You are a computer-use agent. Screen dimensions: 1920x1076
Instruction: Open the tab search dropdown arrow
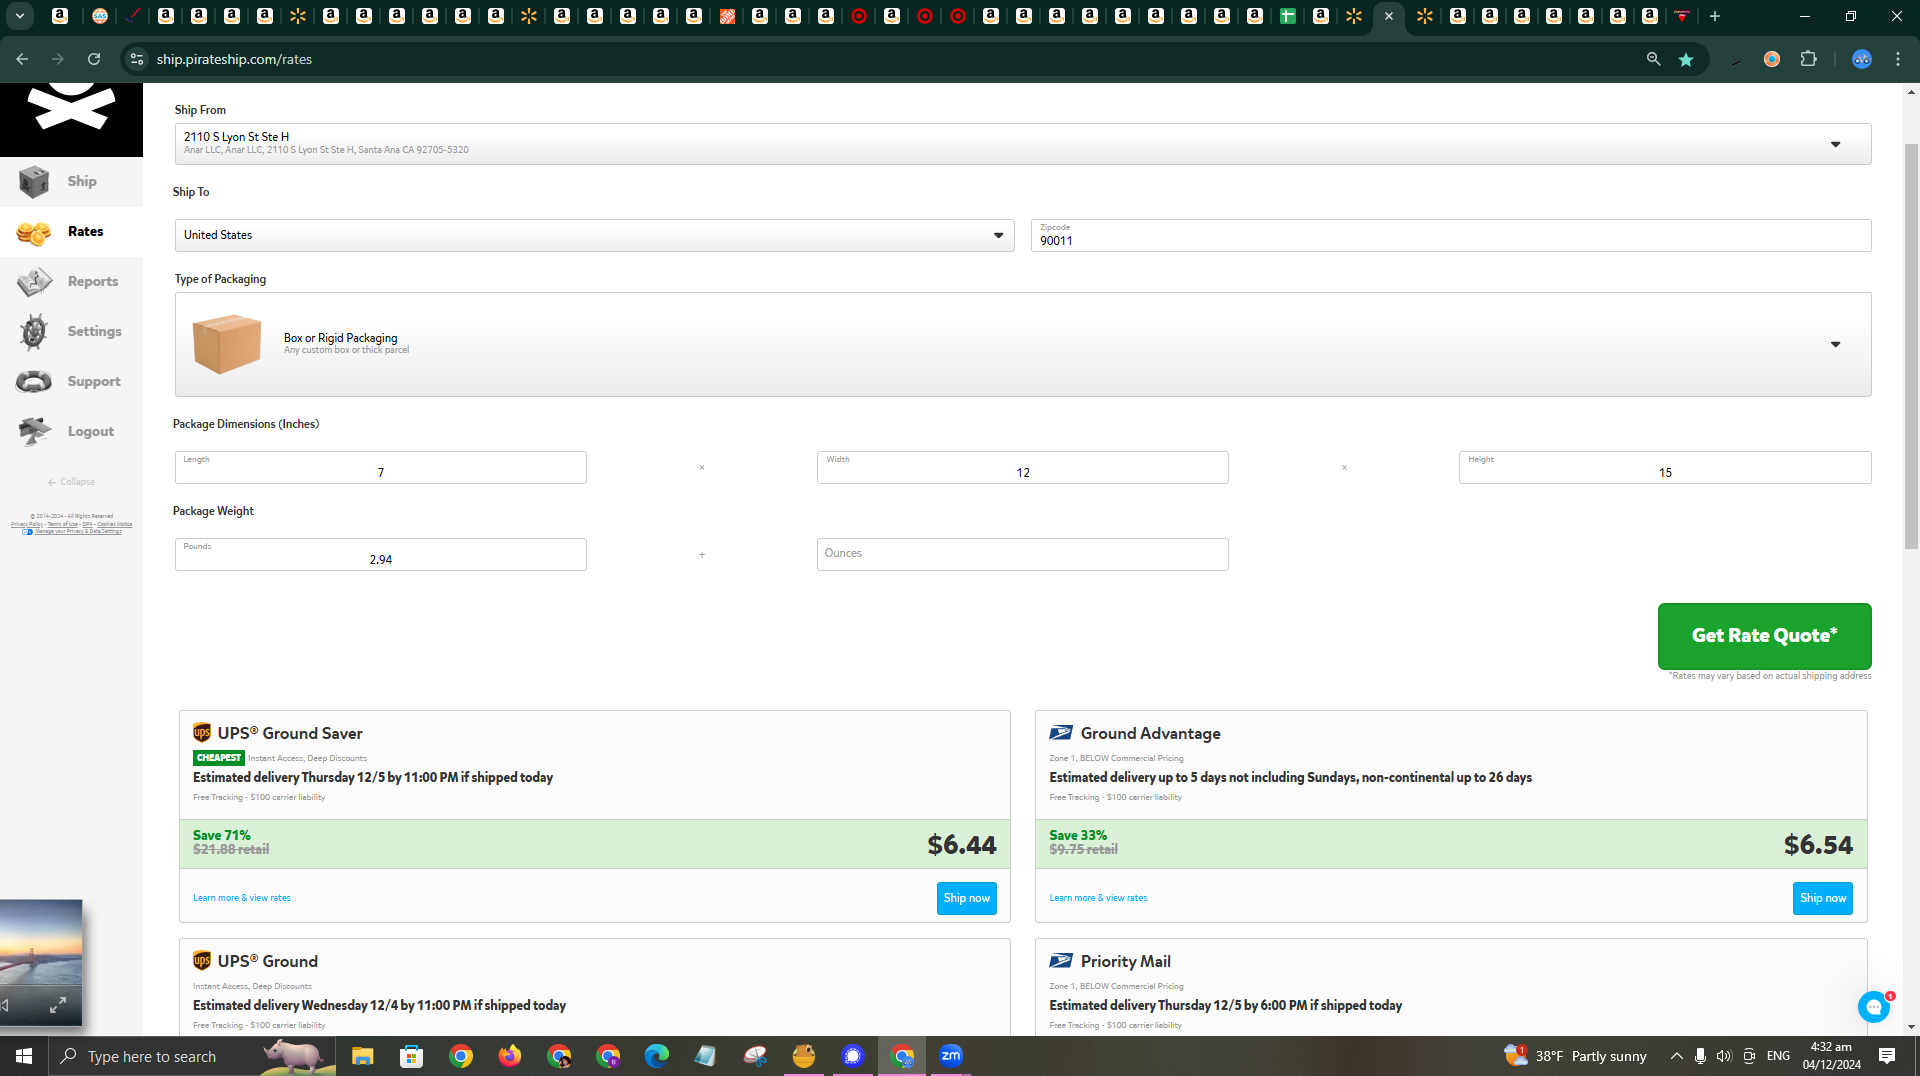pos(19,16)
